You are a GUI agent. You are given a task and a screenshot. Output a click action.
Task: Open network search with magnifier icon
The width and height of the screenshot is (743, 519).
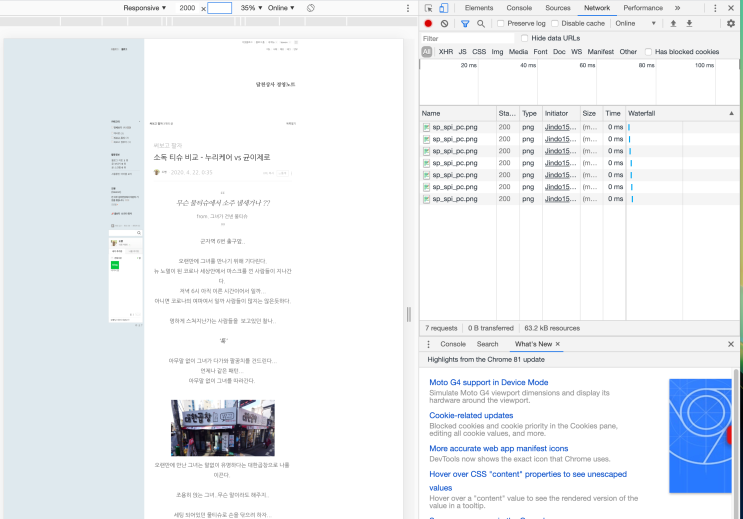[481, 23]
